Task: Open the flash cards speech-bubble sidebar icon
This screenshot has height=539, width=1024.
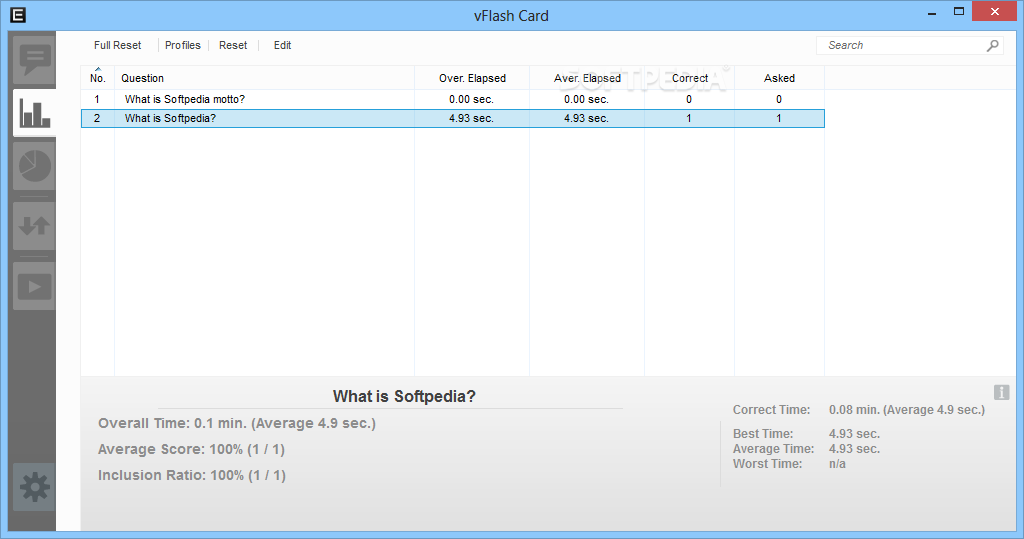Action: pos(34,60)
